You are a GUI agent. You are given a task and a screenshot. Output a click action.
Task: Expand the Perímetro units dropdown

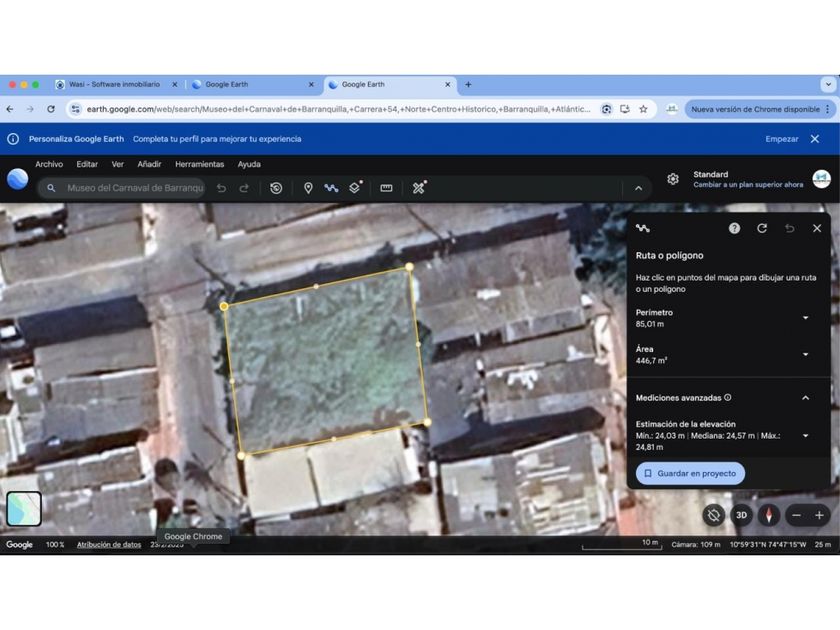805,318
